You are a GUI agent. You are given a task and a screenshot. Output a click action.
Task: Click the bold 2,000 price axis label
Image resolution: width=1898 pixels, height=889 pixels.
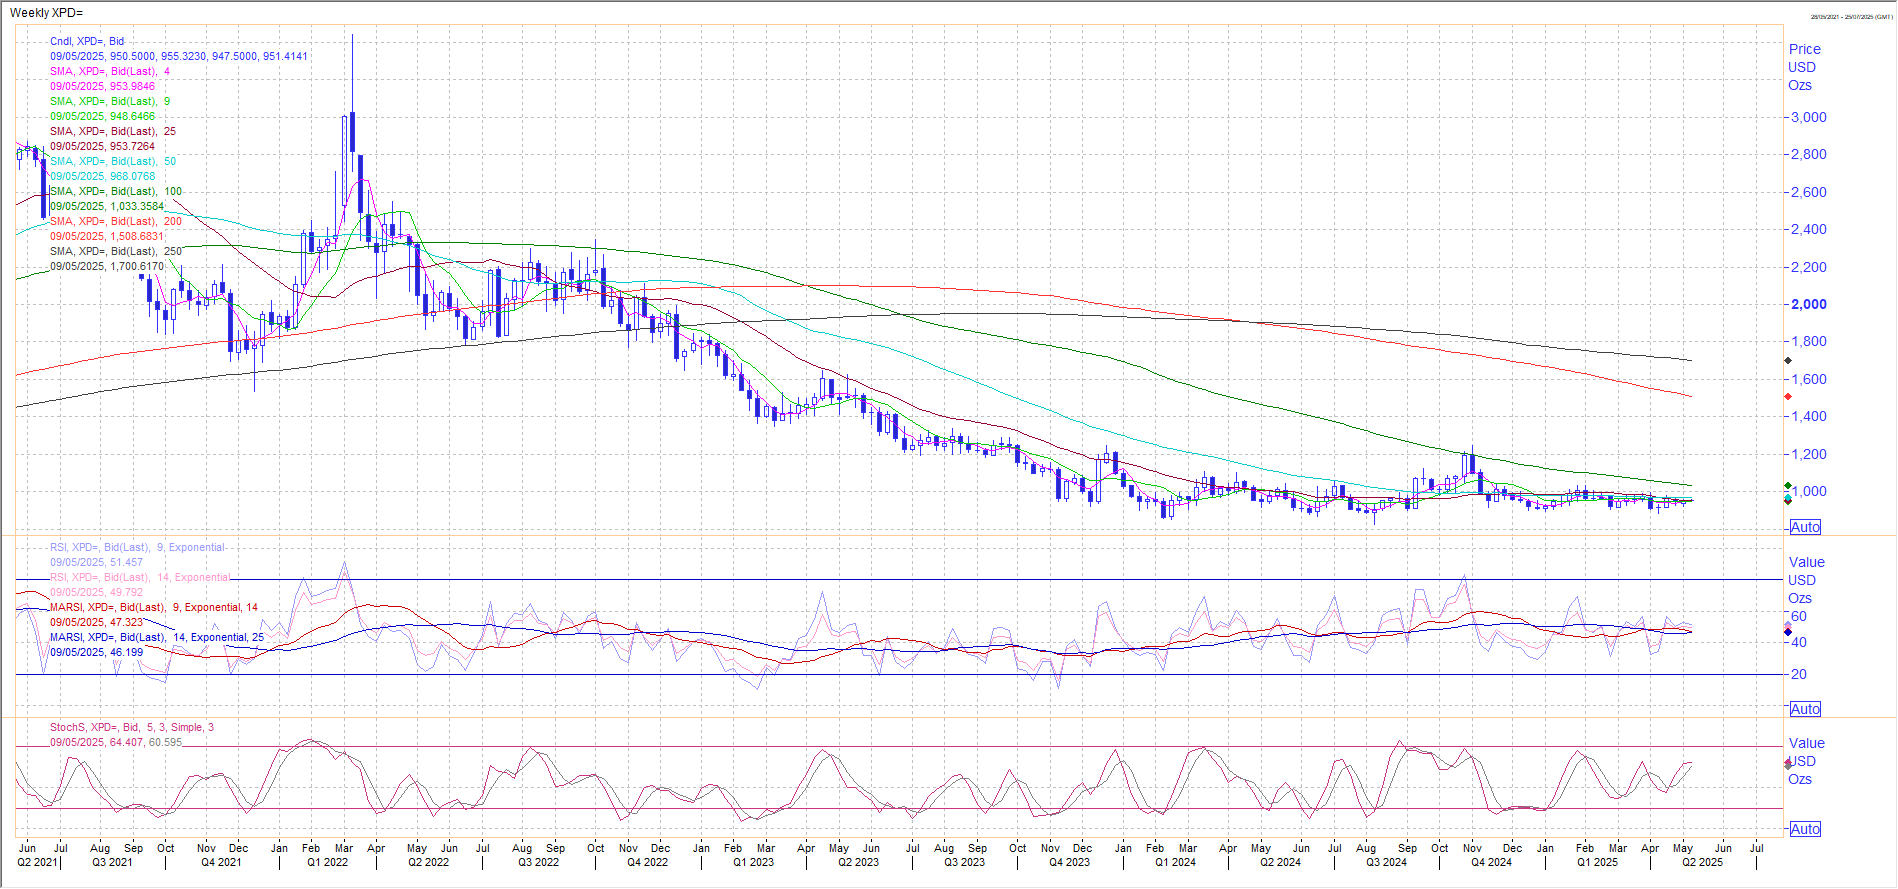pyautogui.click(x=1808, y=304)
